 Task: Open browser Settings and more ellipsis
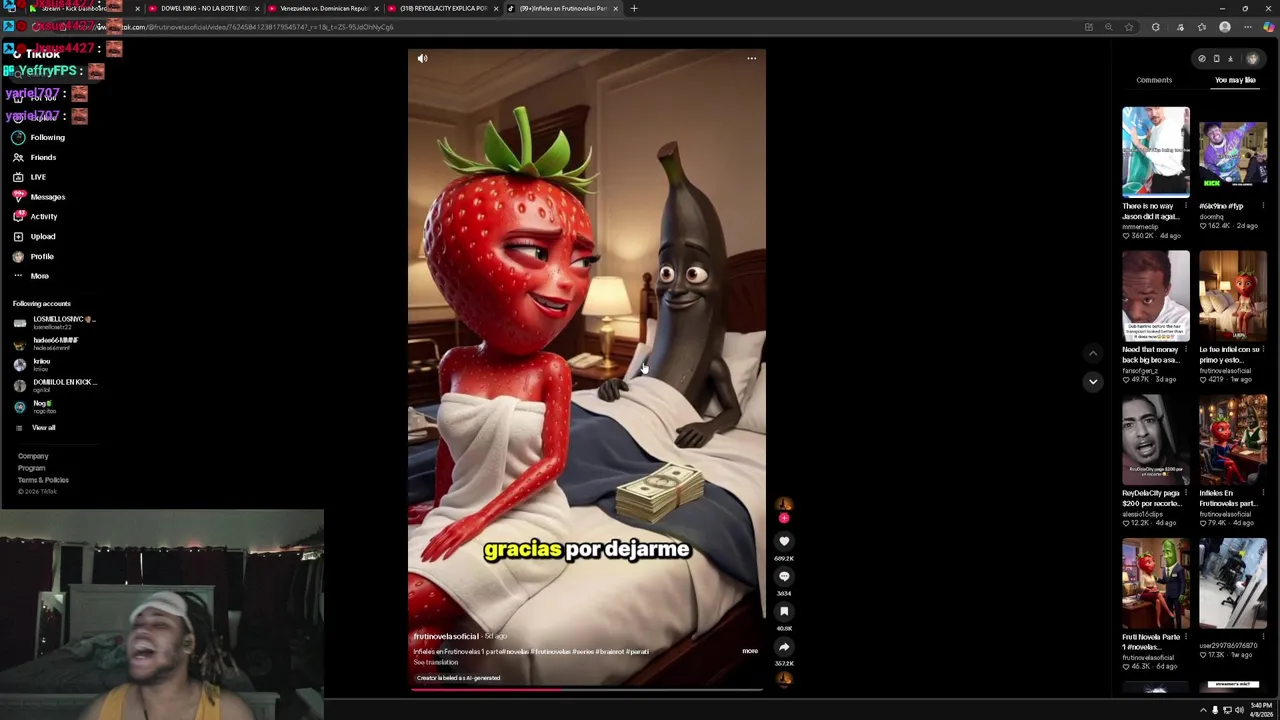pyautogui.click(x=1247, y=27)
